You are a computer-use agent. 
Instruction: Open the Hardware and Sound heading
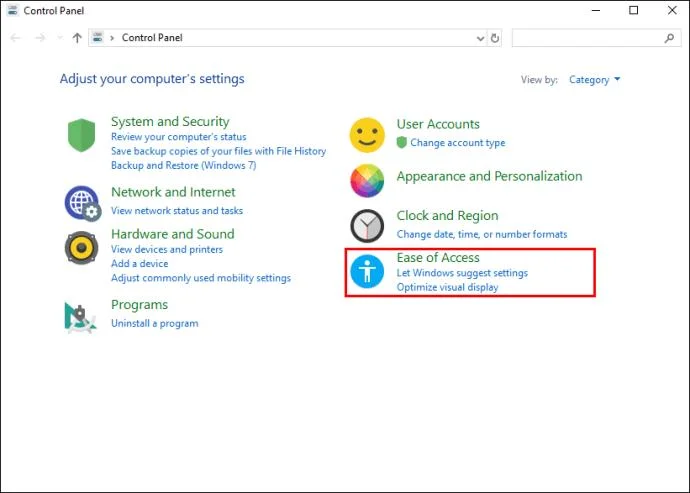click(x=172, y=234)
